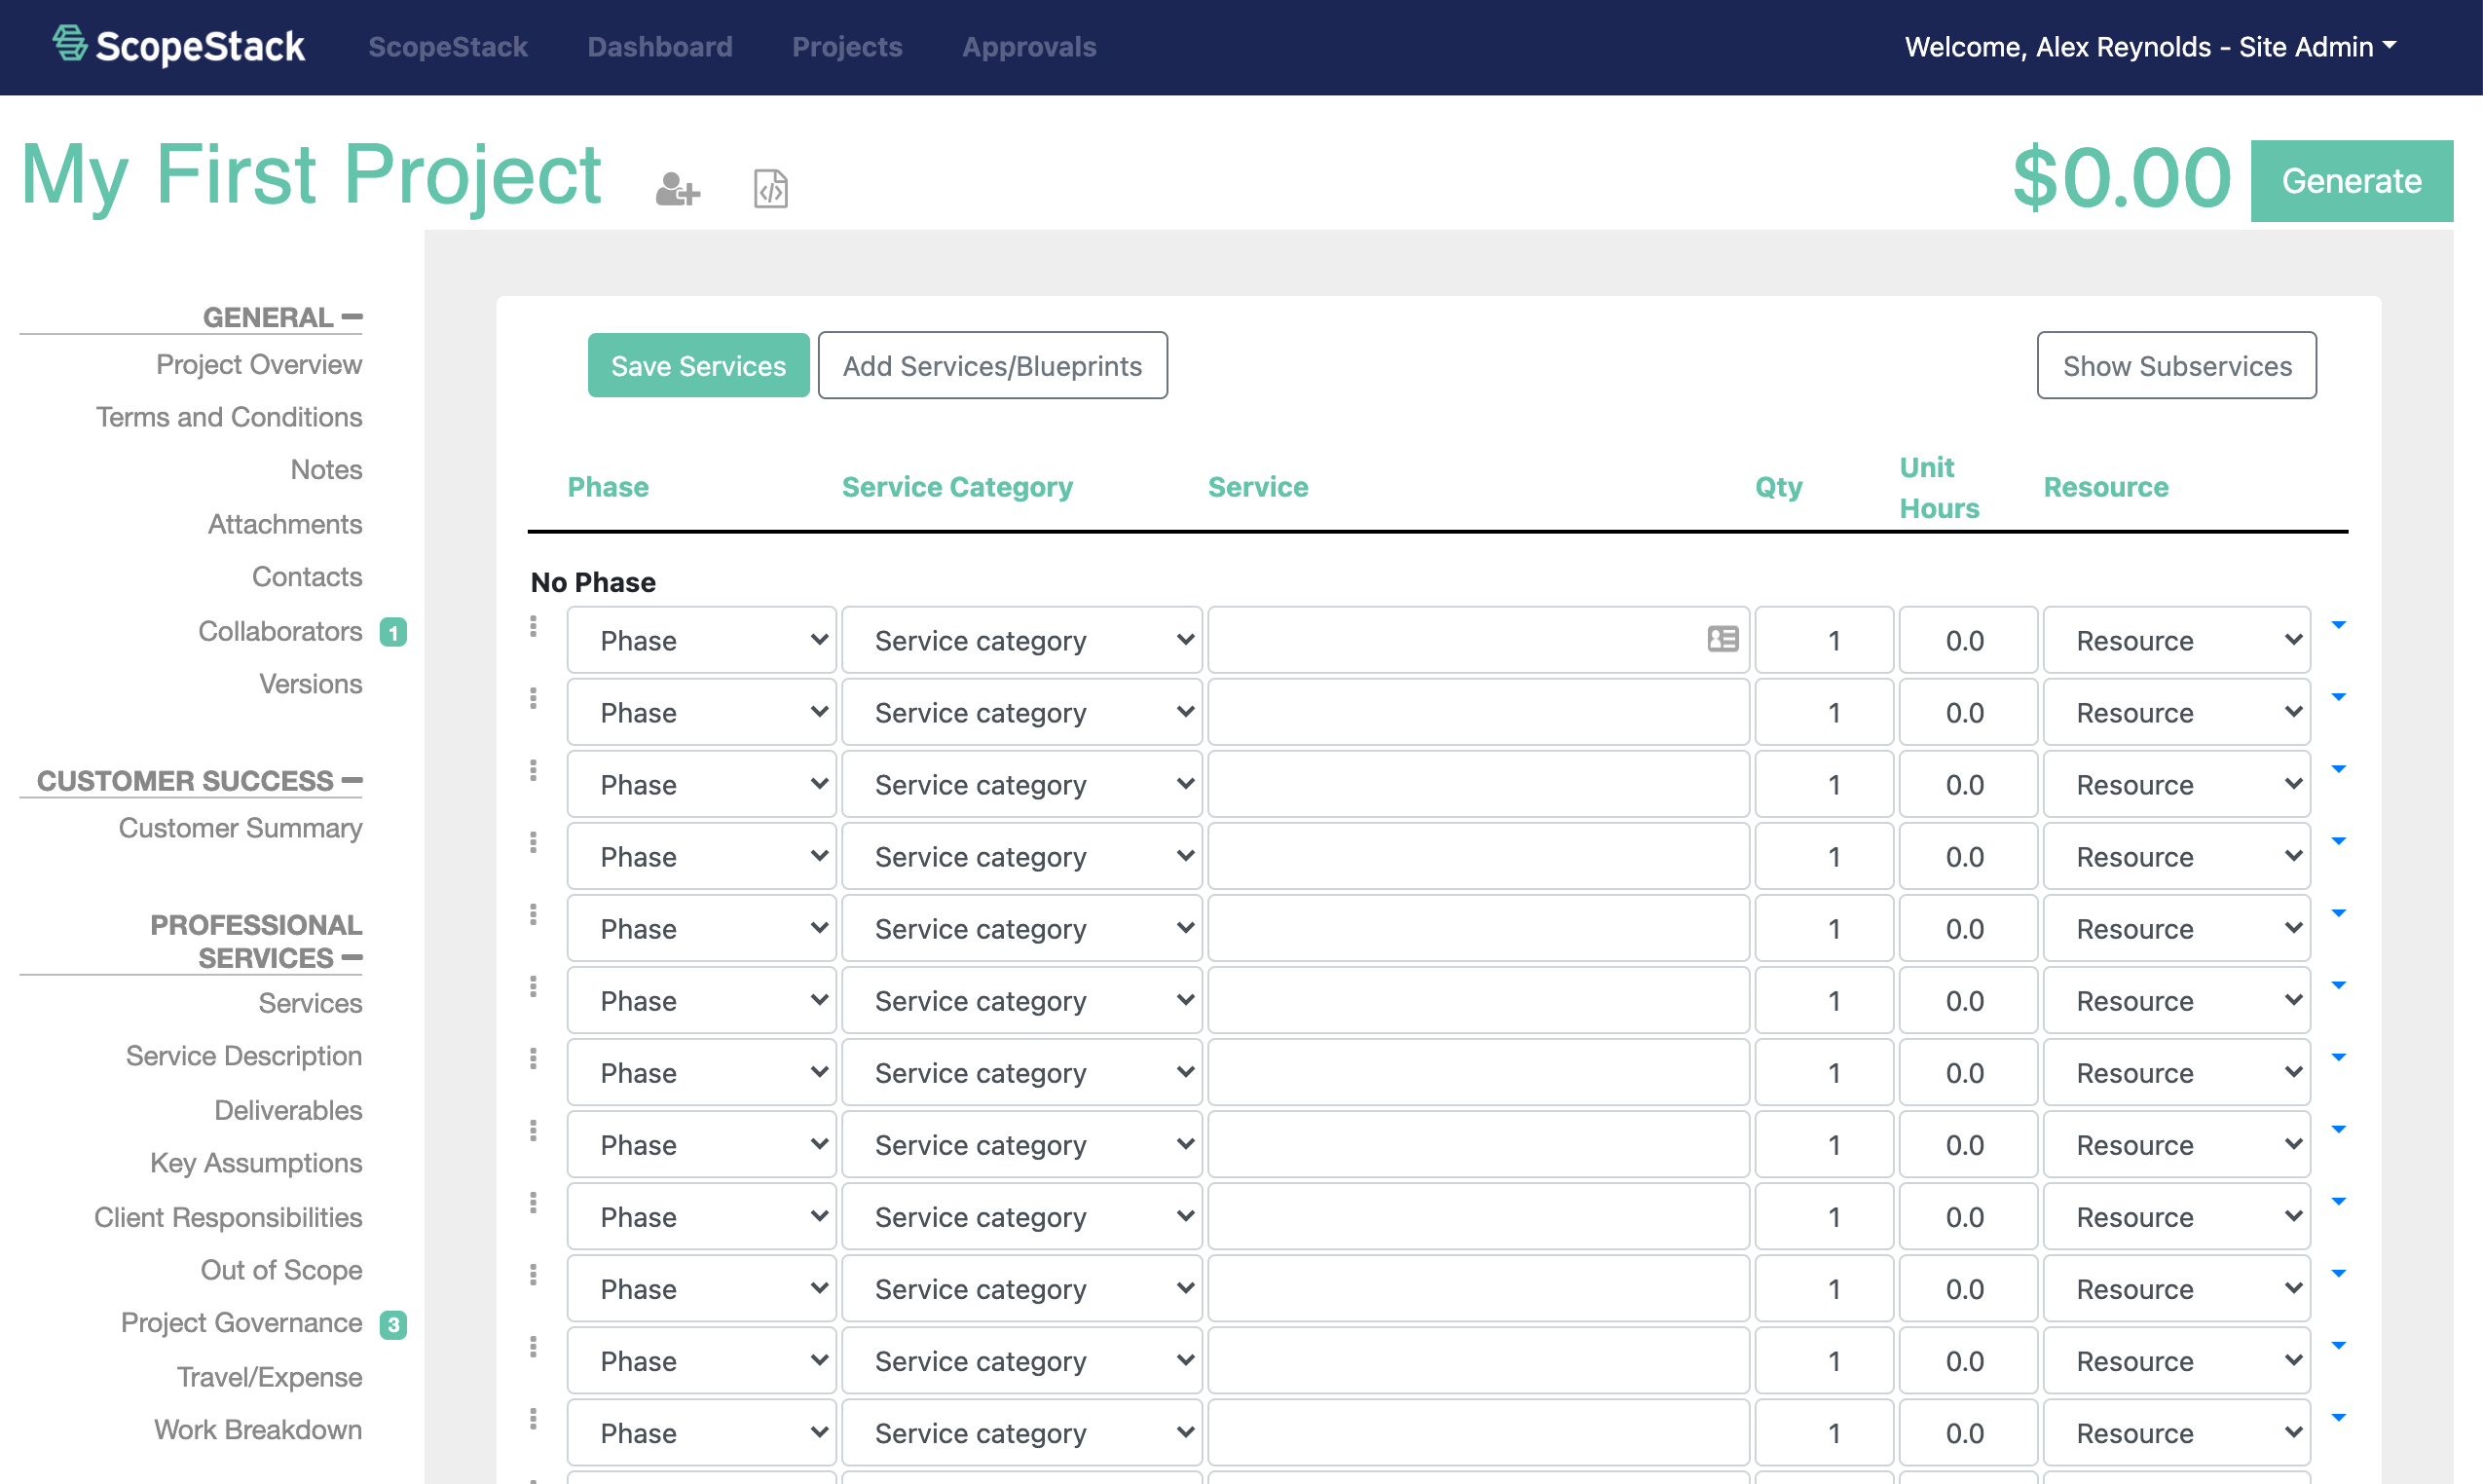This screenshot has width=2483, height=1484.
Task: Open the Contacts sidebar link
Action: click(x=307, y=576)
